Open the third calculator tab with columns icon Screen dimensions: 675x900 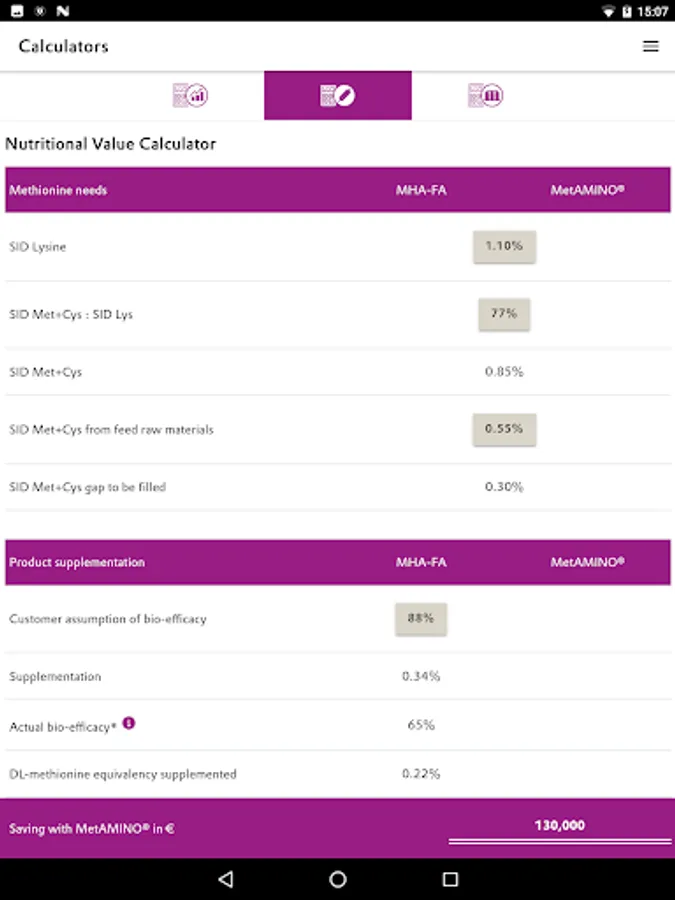pos(485,96)
